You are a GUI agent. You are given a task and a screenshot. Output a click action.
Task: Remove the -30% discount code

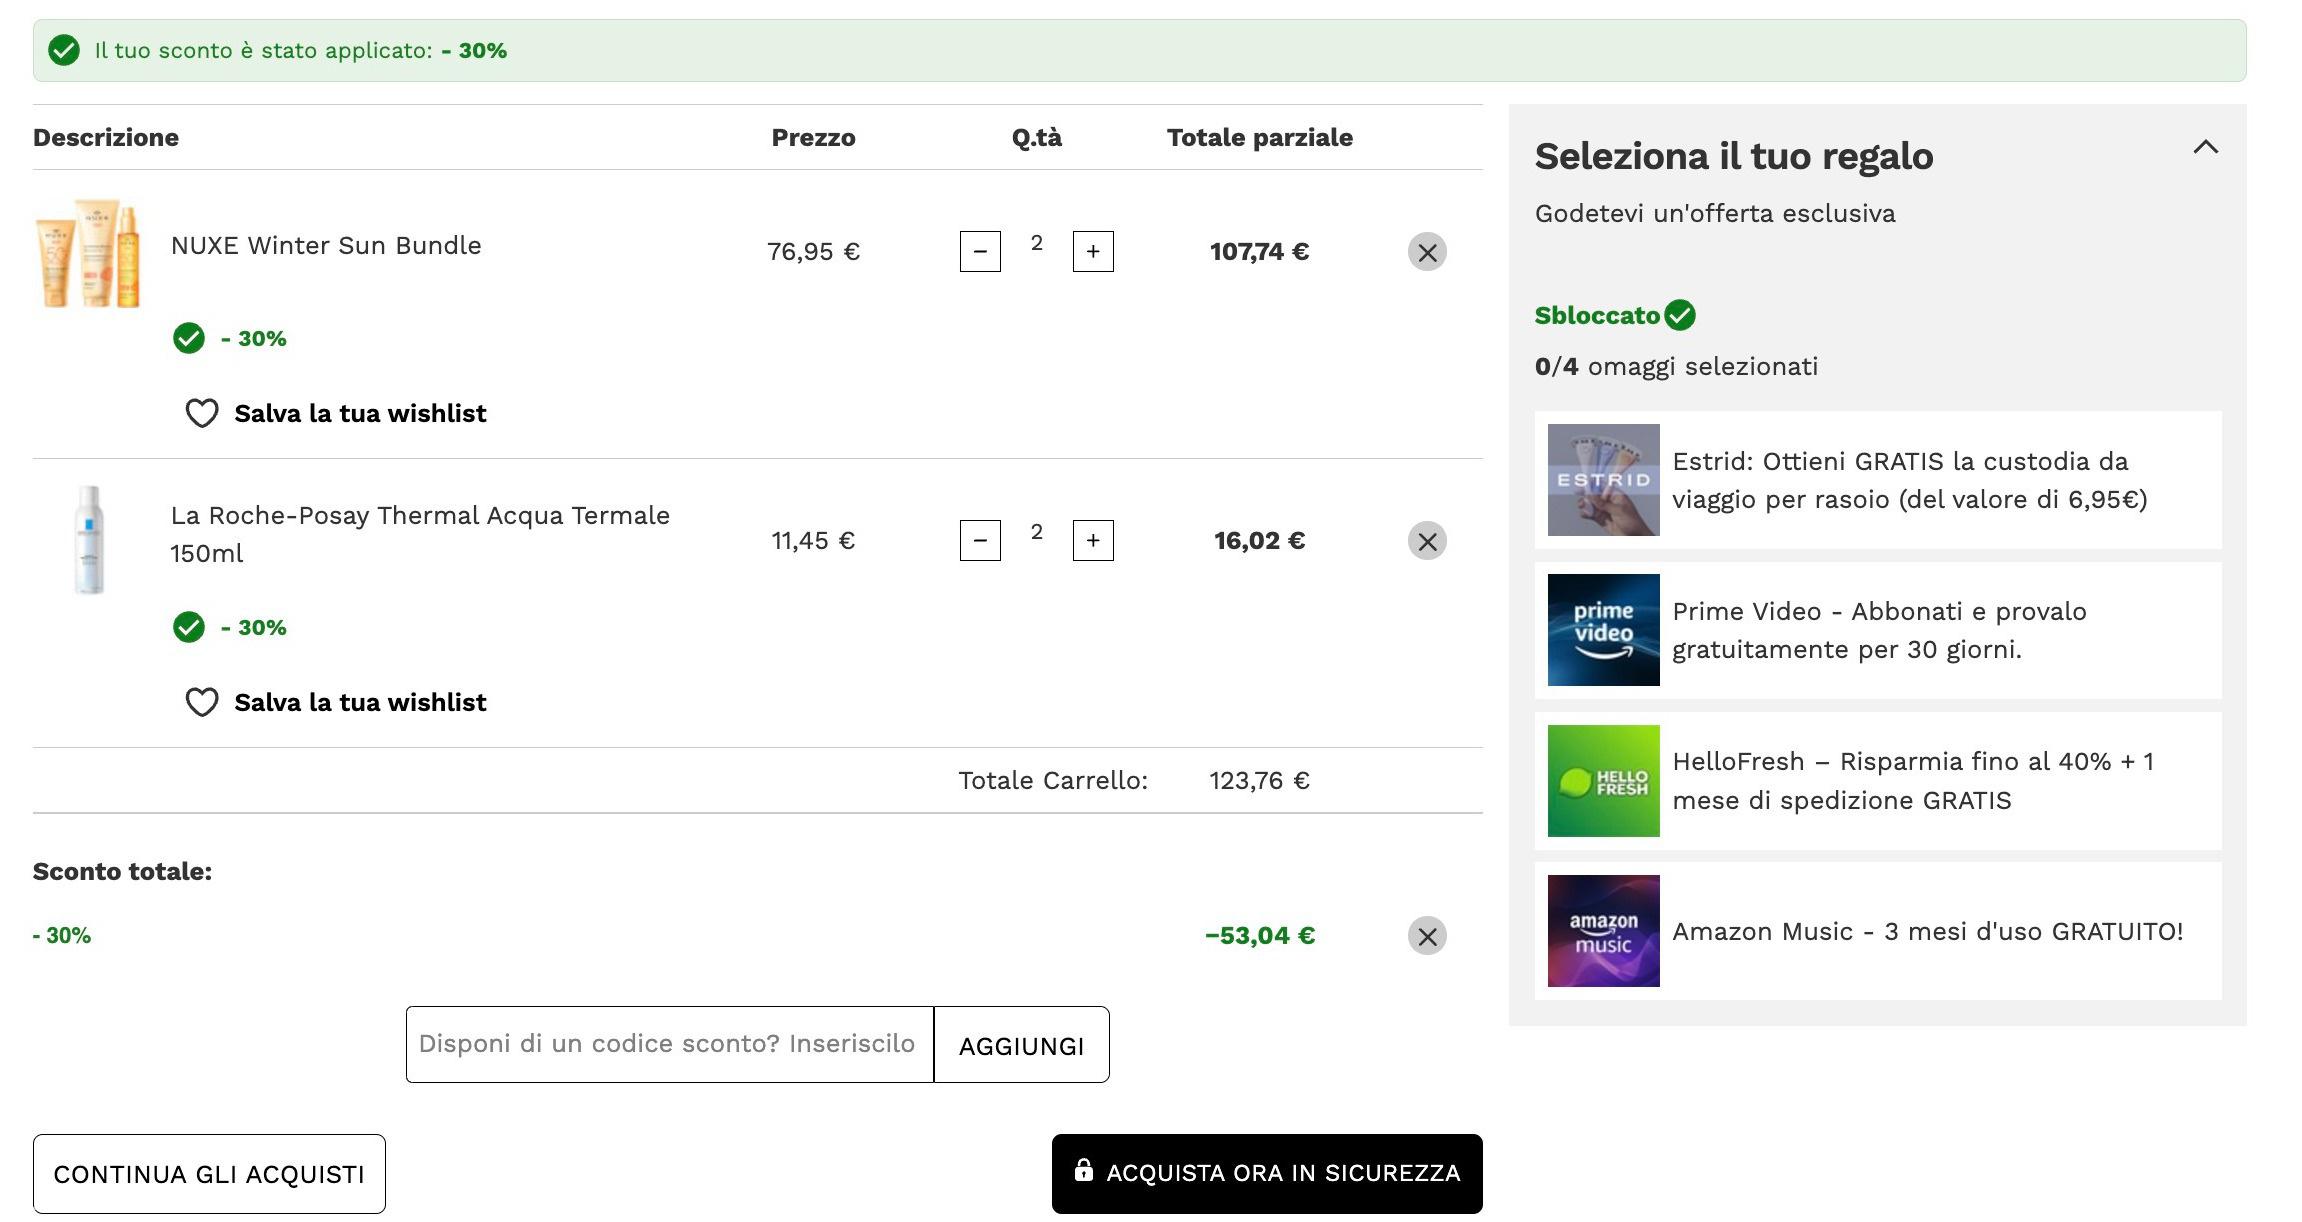point(1427,936)
